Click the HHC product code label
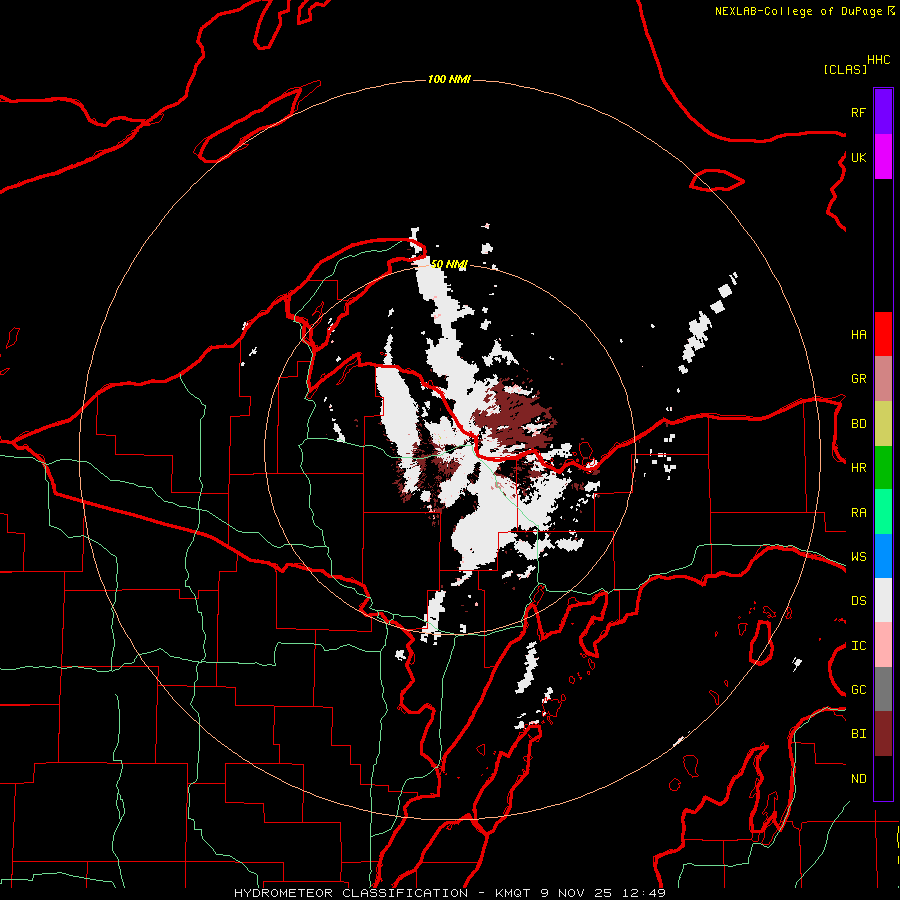 point(878,60)
